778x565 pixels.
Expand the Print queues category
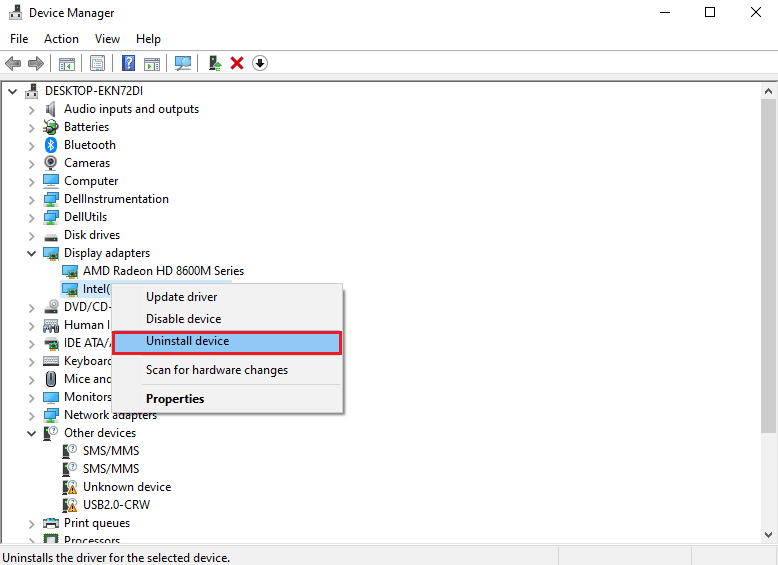32,524
